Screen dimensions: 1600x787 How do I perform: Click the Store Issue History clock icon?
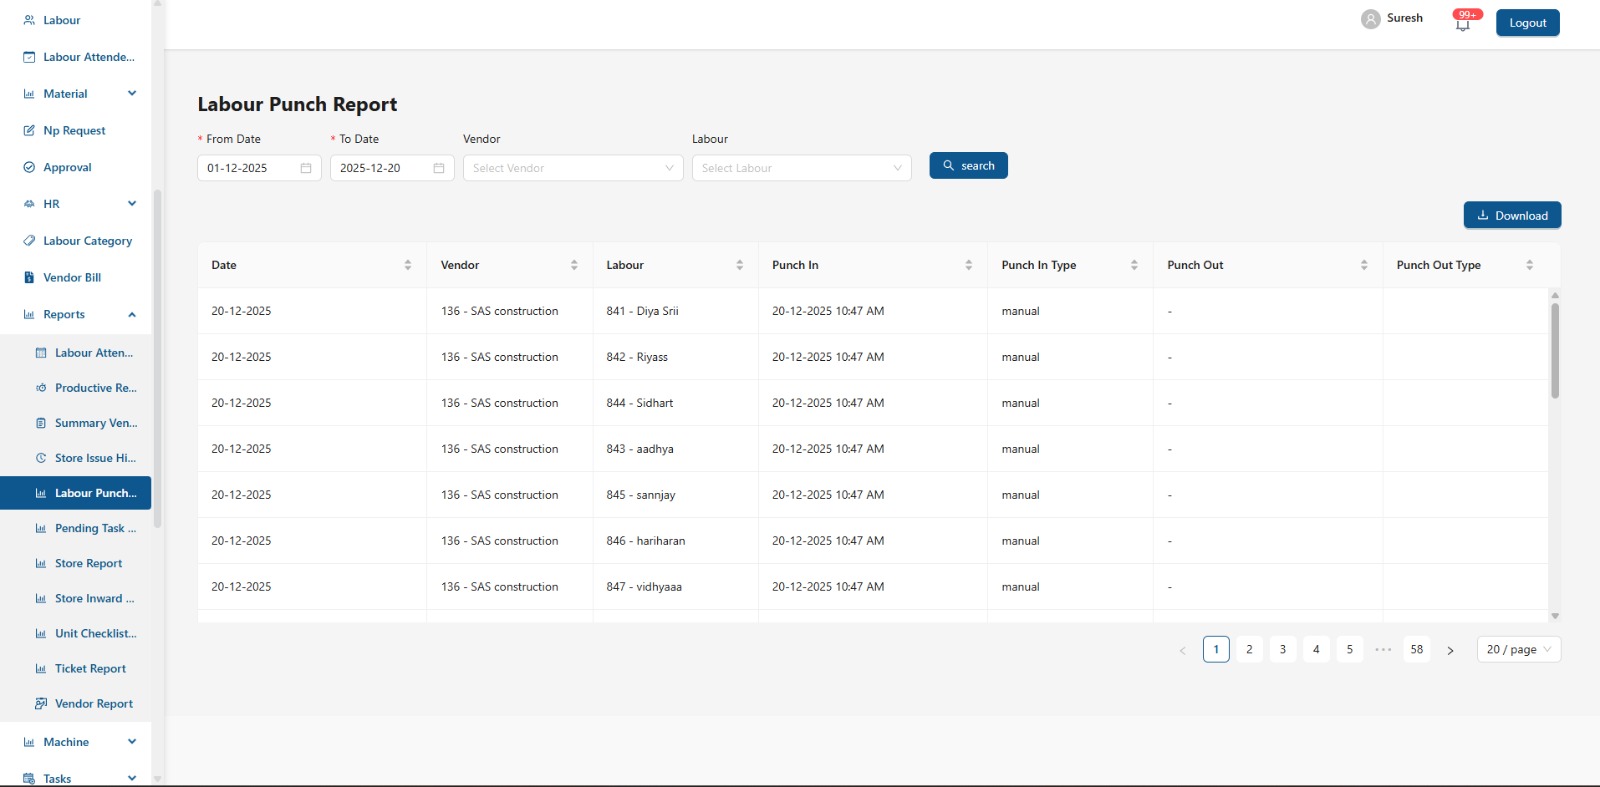click(x=41, y=458)
